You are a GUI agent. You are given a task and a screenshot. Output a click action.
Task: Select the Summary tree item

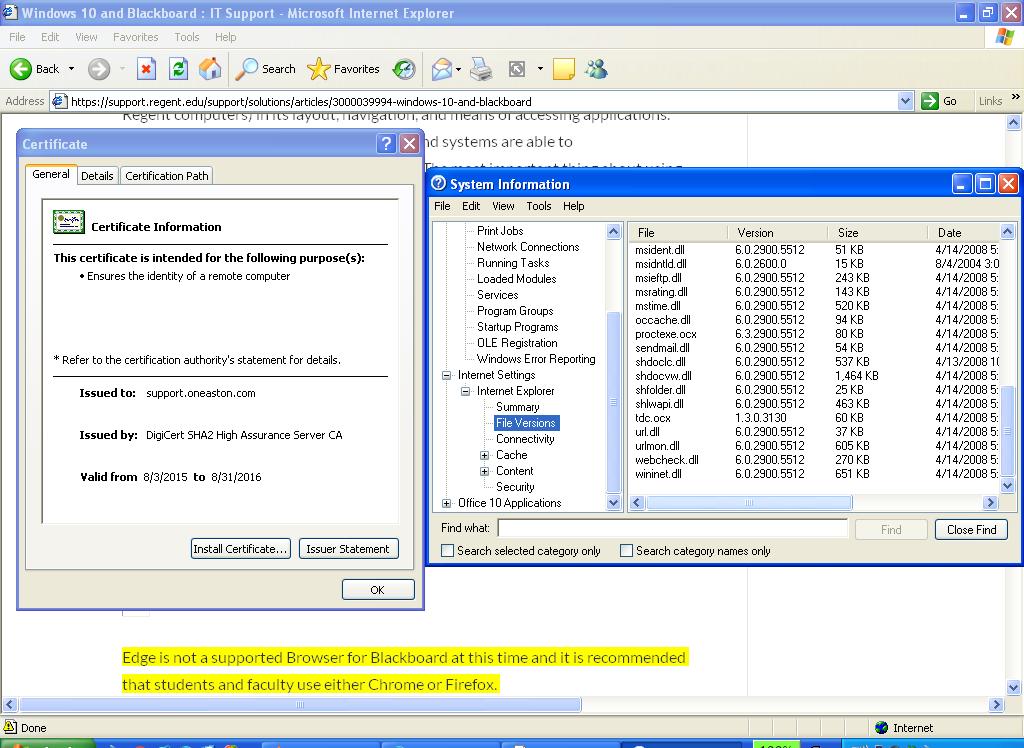(517, 407)
